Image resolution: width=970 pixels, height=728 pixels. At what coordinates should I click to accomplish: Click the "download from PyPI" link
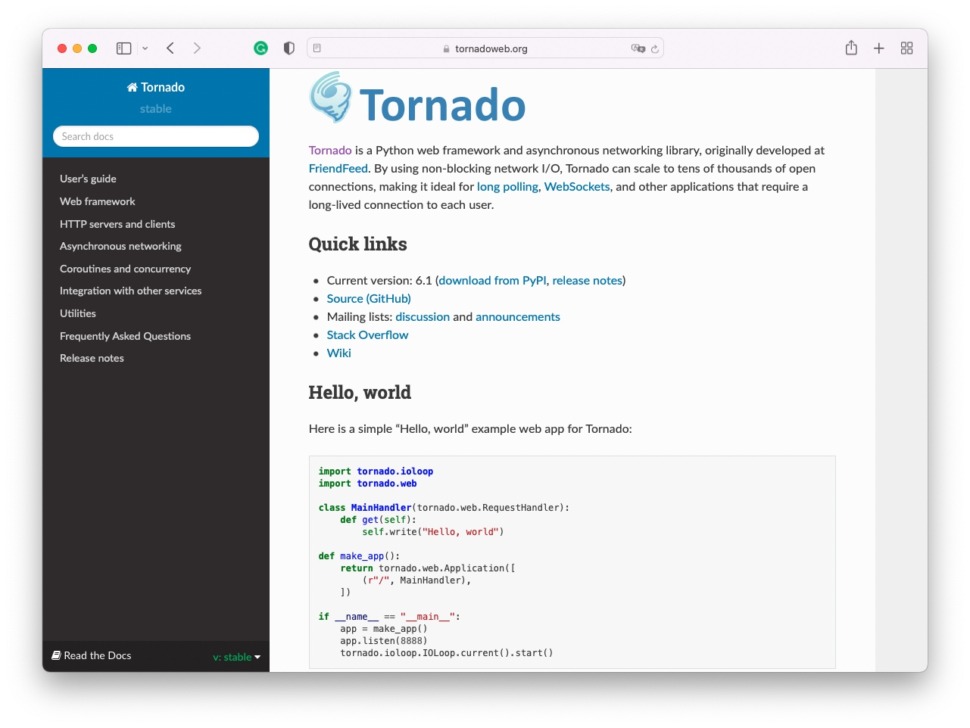tap(491, 280)
